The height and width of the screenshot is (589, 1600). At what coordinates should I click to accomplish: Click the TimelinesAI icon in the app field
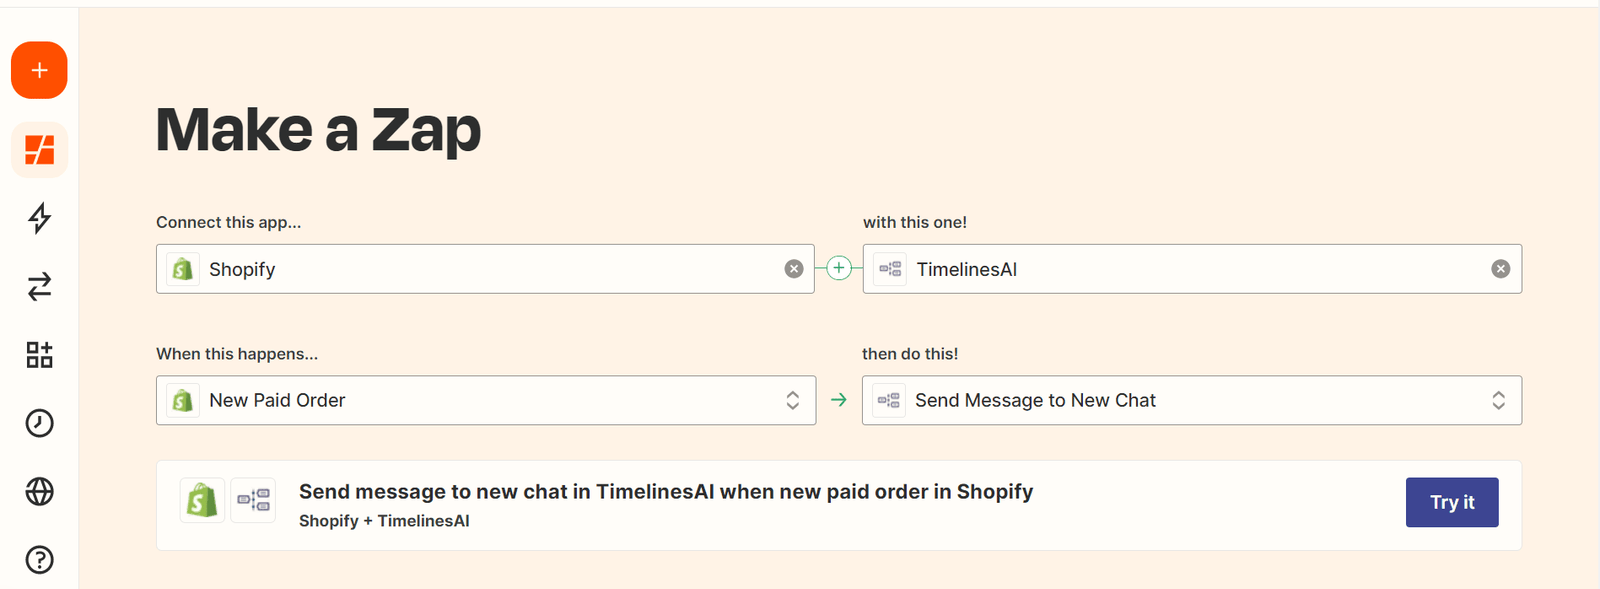pyautogui.click(x=889, y=269)
